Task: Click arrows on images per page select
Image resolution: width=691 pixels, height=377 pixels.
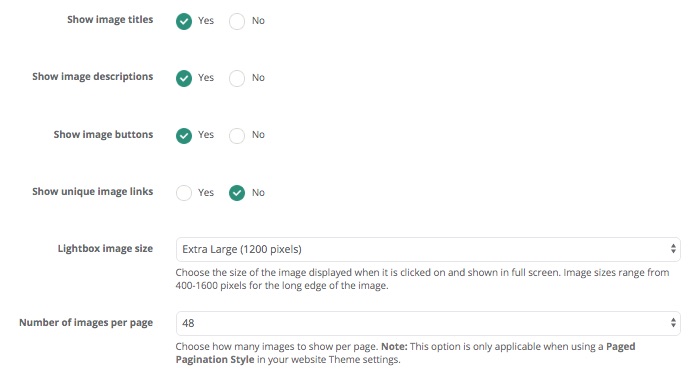Action: (673, 323)
